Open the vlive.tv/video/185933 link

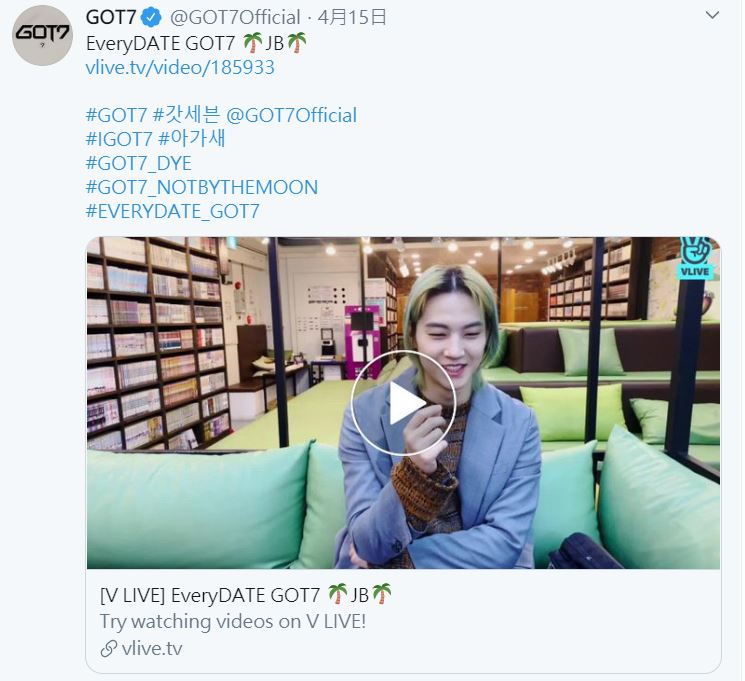[x=180, y=67]
